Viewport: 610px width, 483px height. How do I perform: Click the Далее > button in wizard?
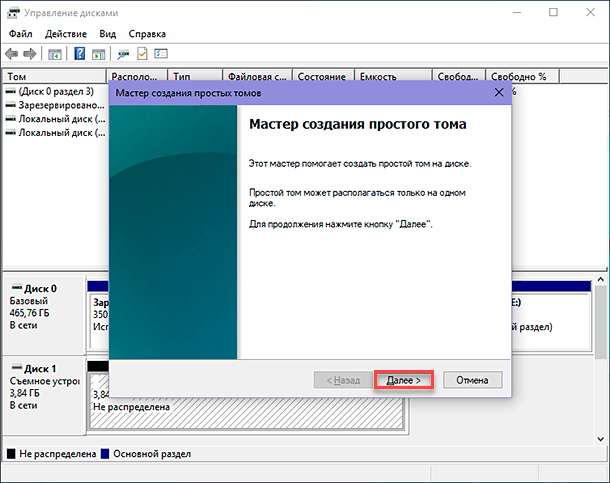coord(404,380)
